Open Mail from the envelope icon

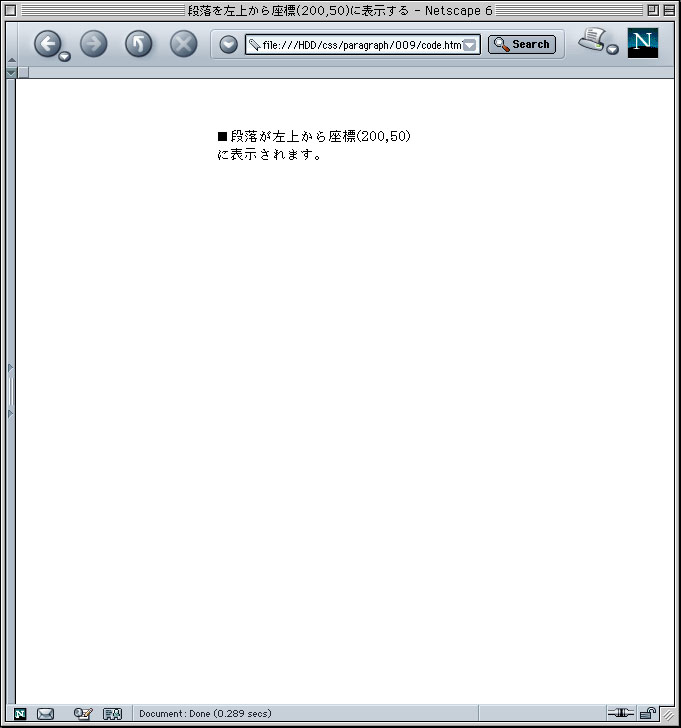point(45,714)
